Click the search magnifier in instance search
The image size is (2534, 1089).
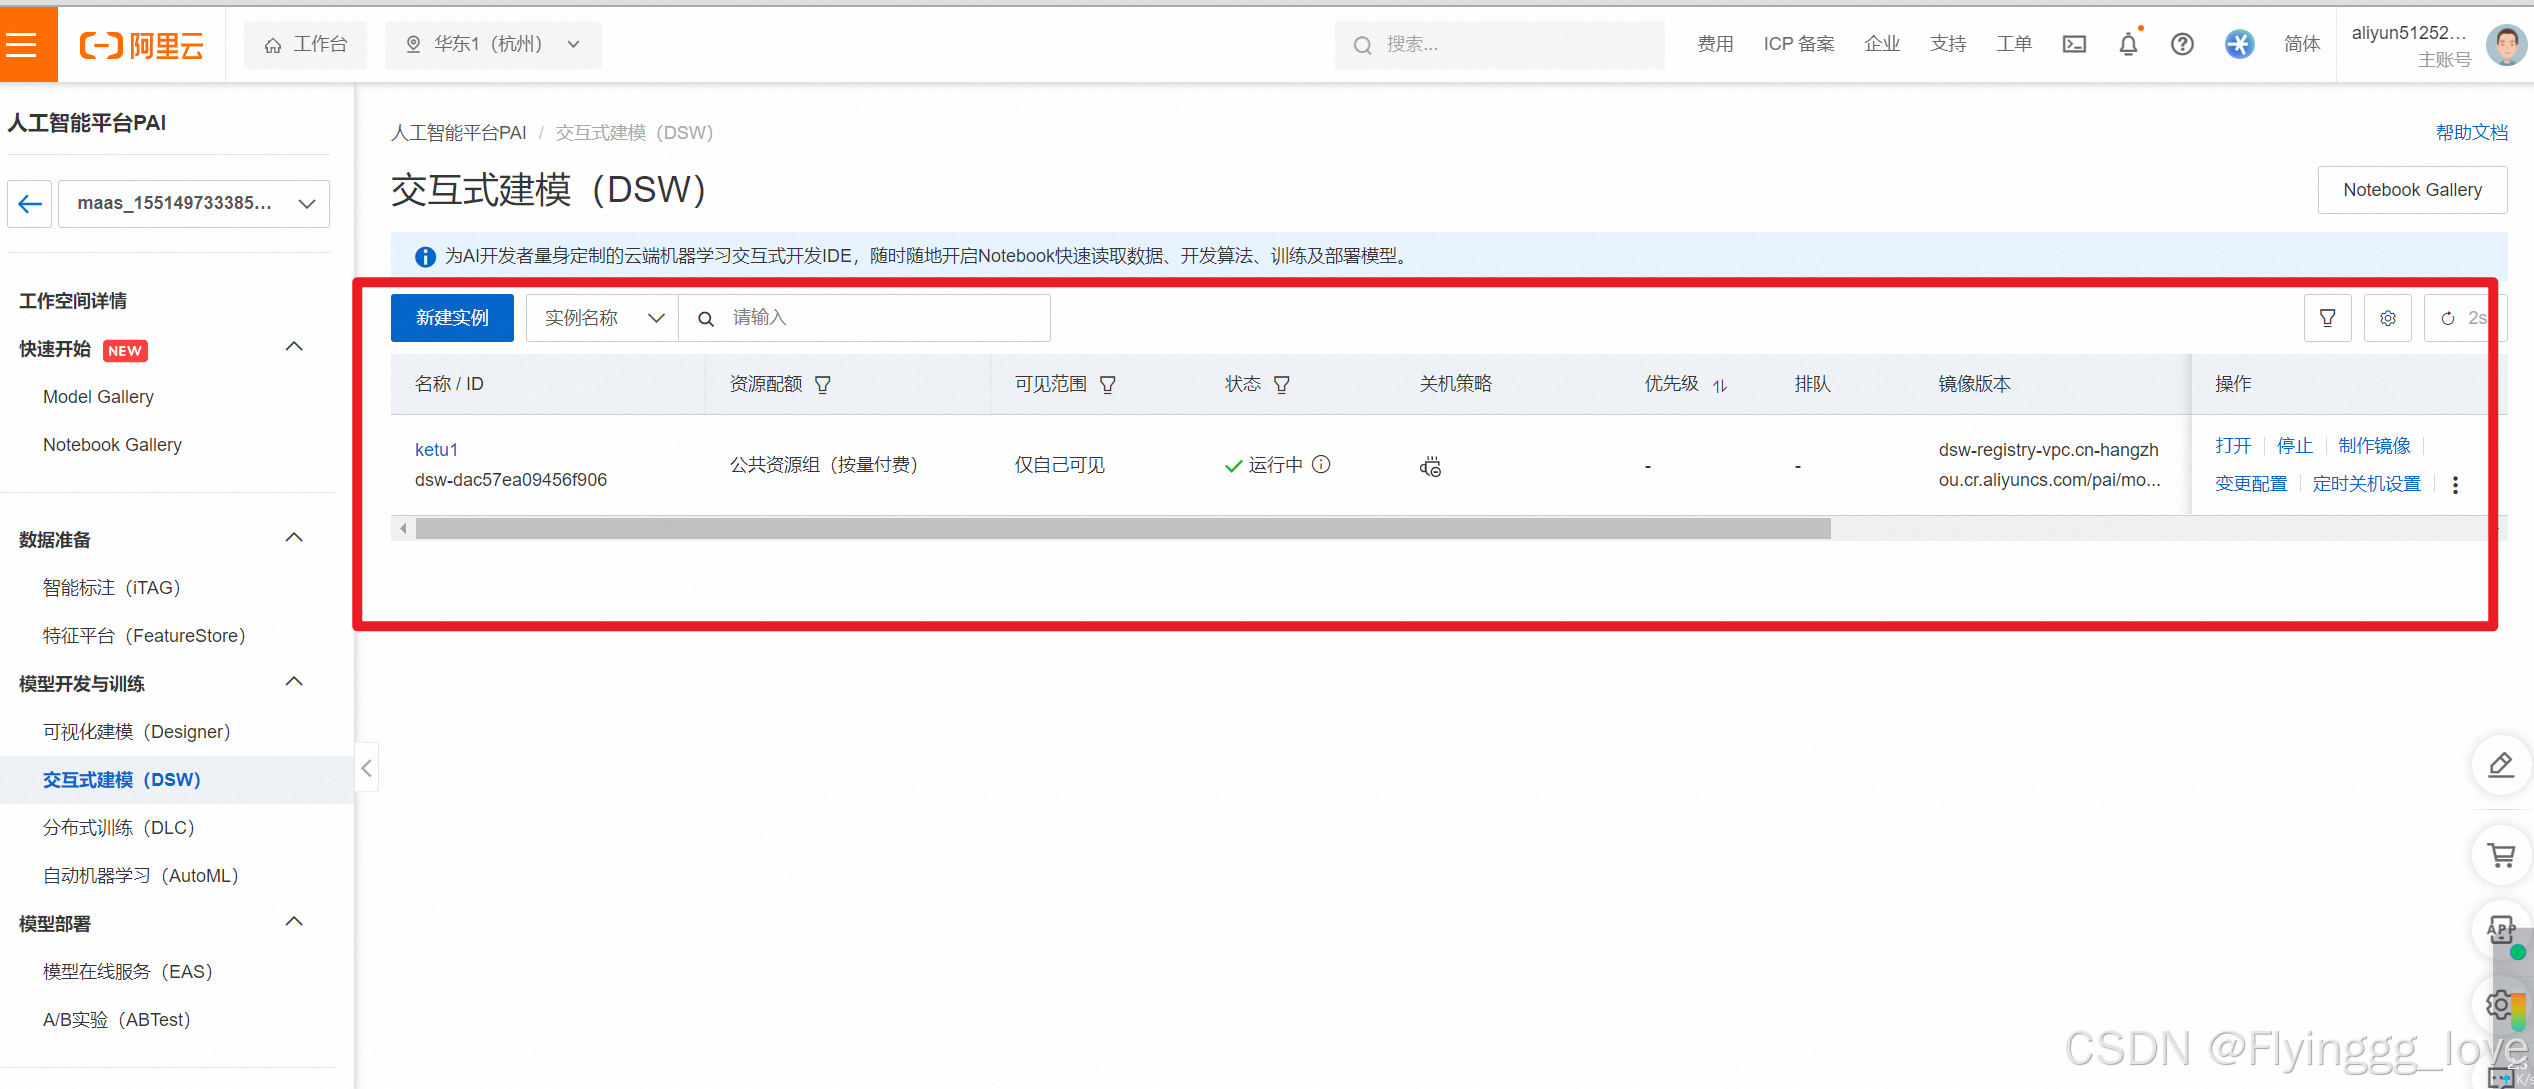pyautogui.click(x=705, y=318)
